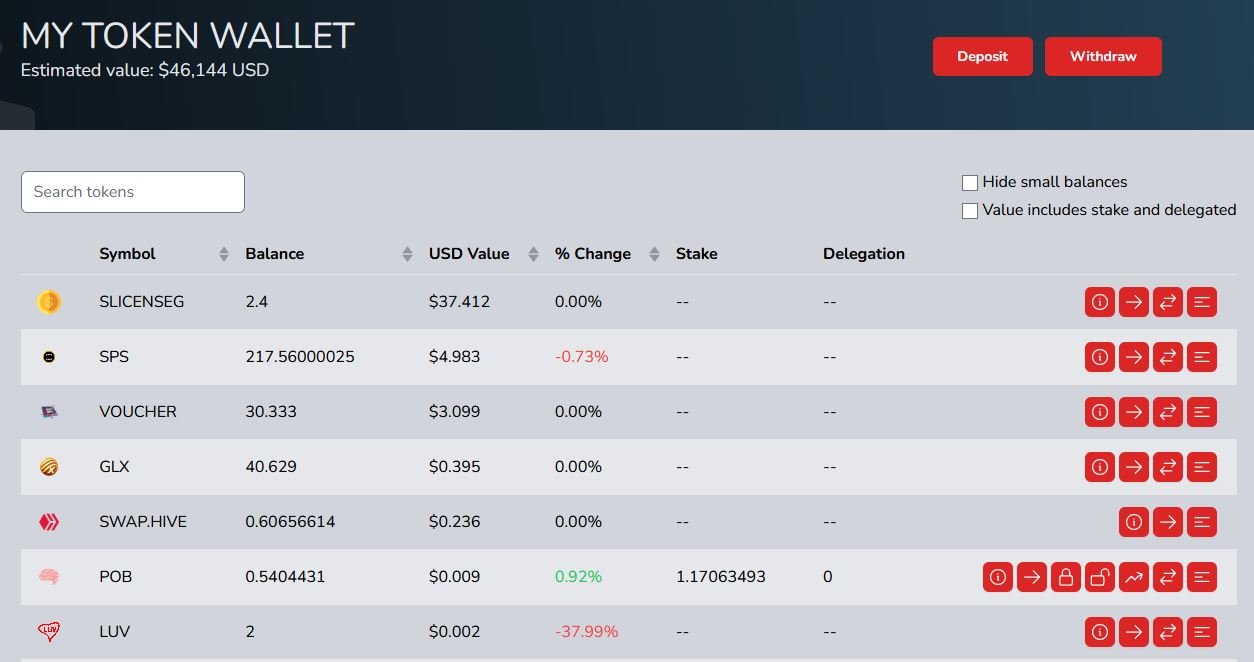
Task: Open VOUCHER token info icon
Action: [1100, 412]
